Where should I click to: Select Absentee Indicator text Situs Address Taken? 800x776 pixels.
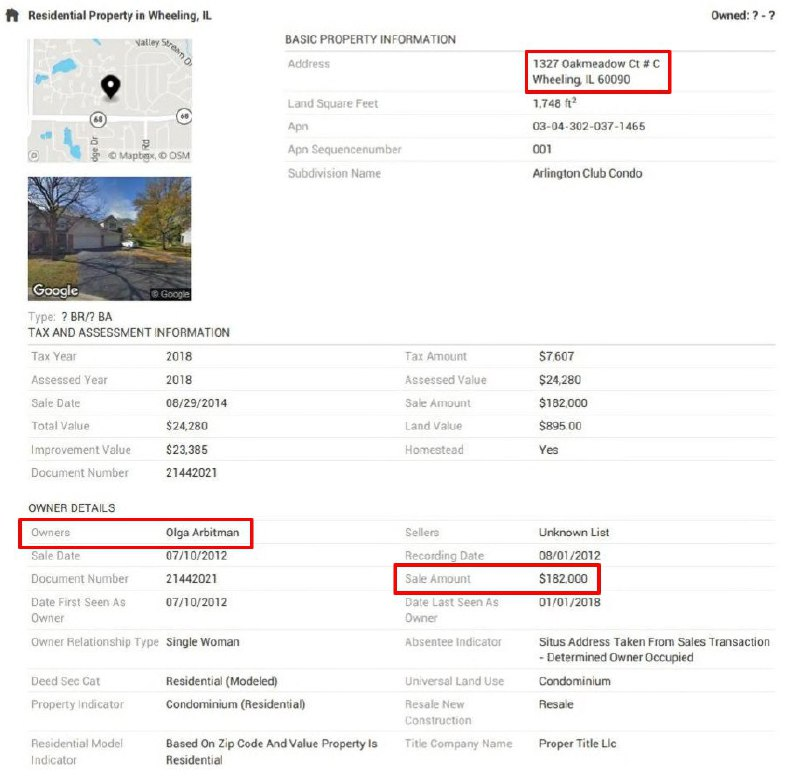654,649
